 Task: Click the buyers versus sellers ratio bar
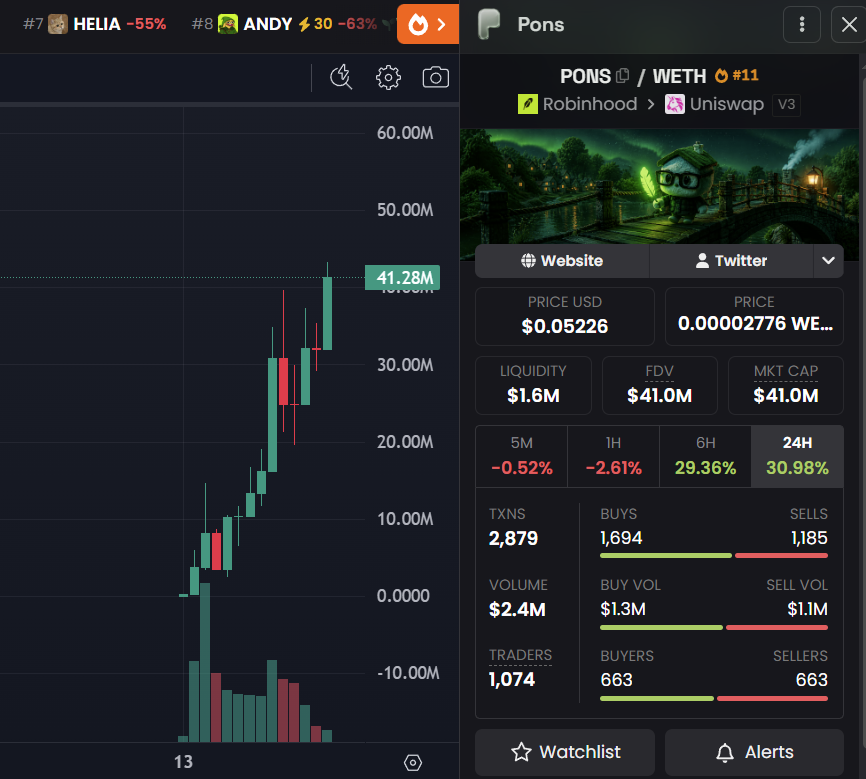(x=714, y=698)
